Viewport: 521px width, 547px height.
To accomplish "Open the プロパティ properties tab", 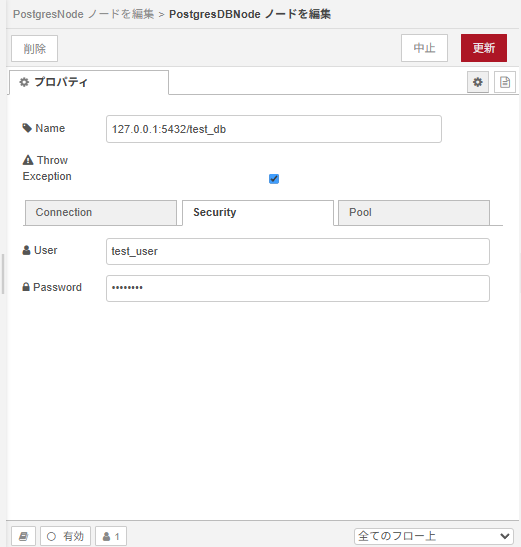I will point(89,82).
